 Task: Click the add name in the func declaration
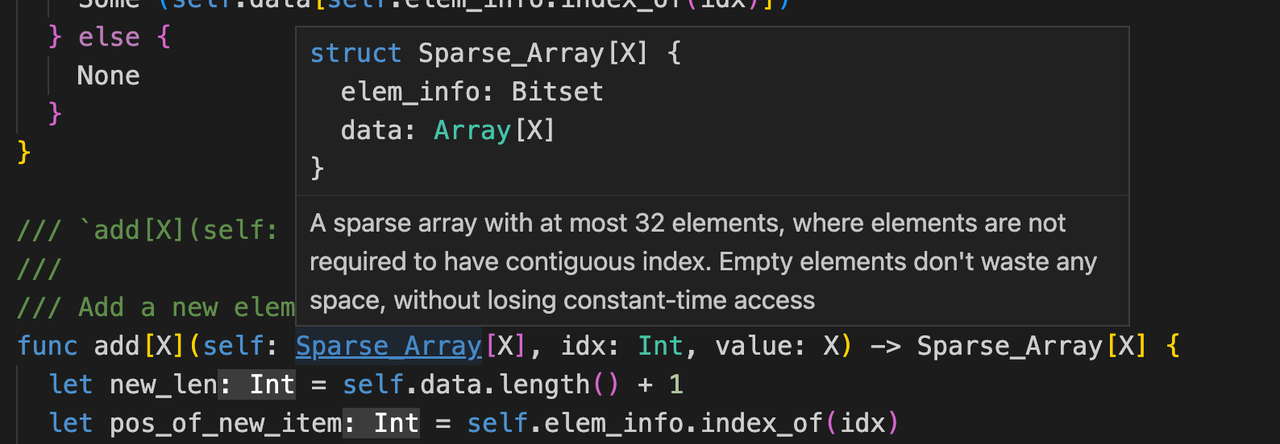(117, 346)
